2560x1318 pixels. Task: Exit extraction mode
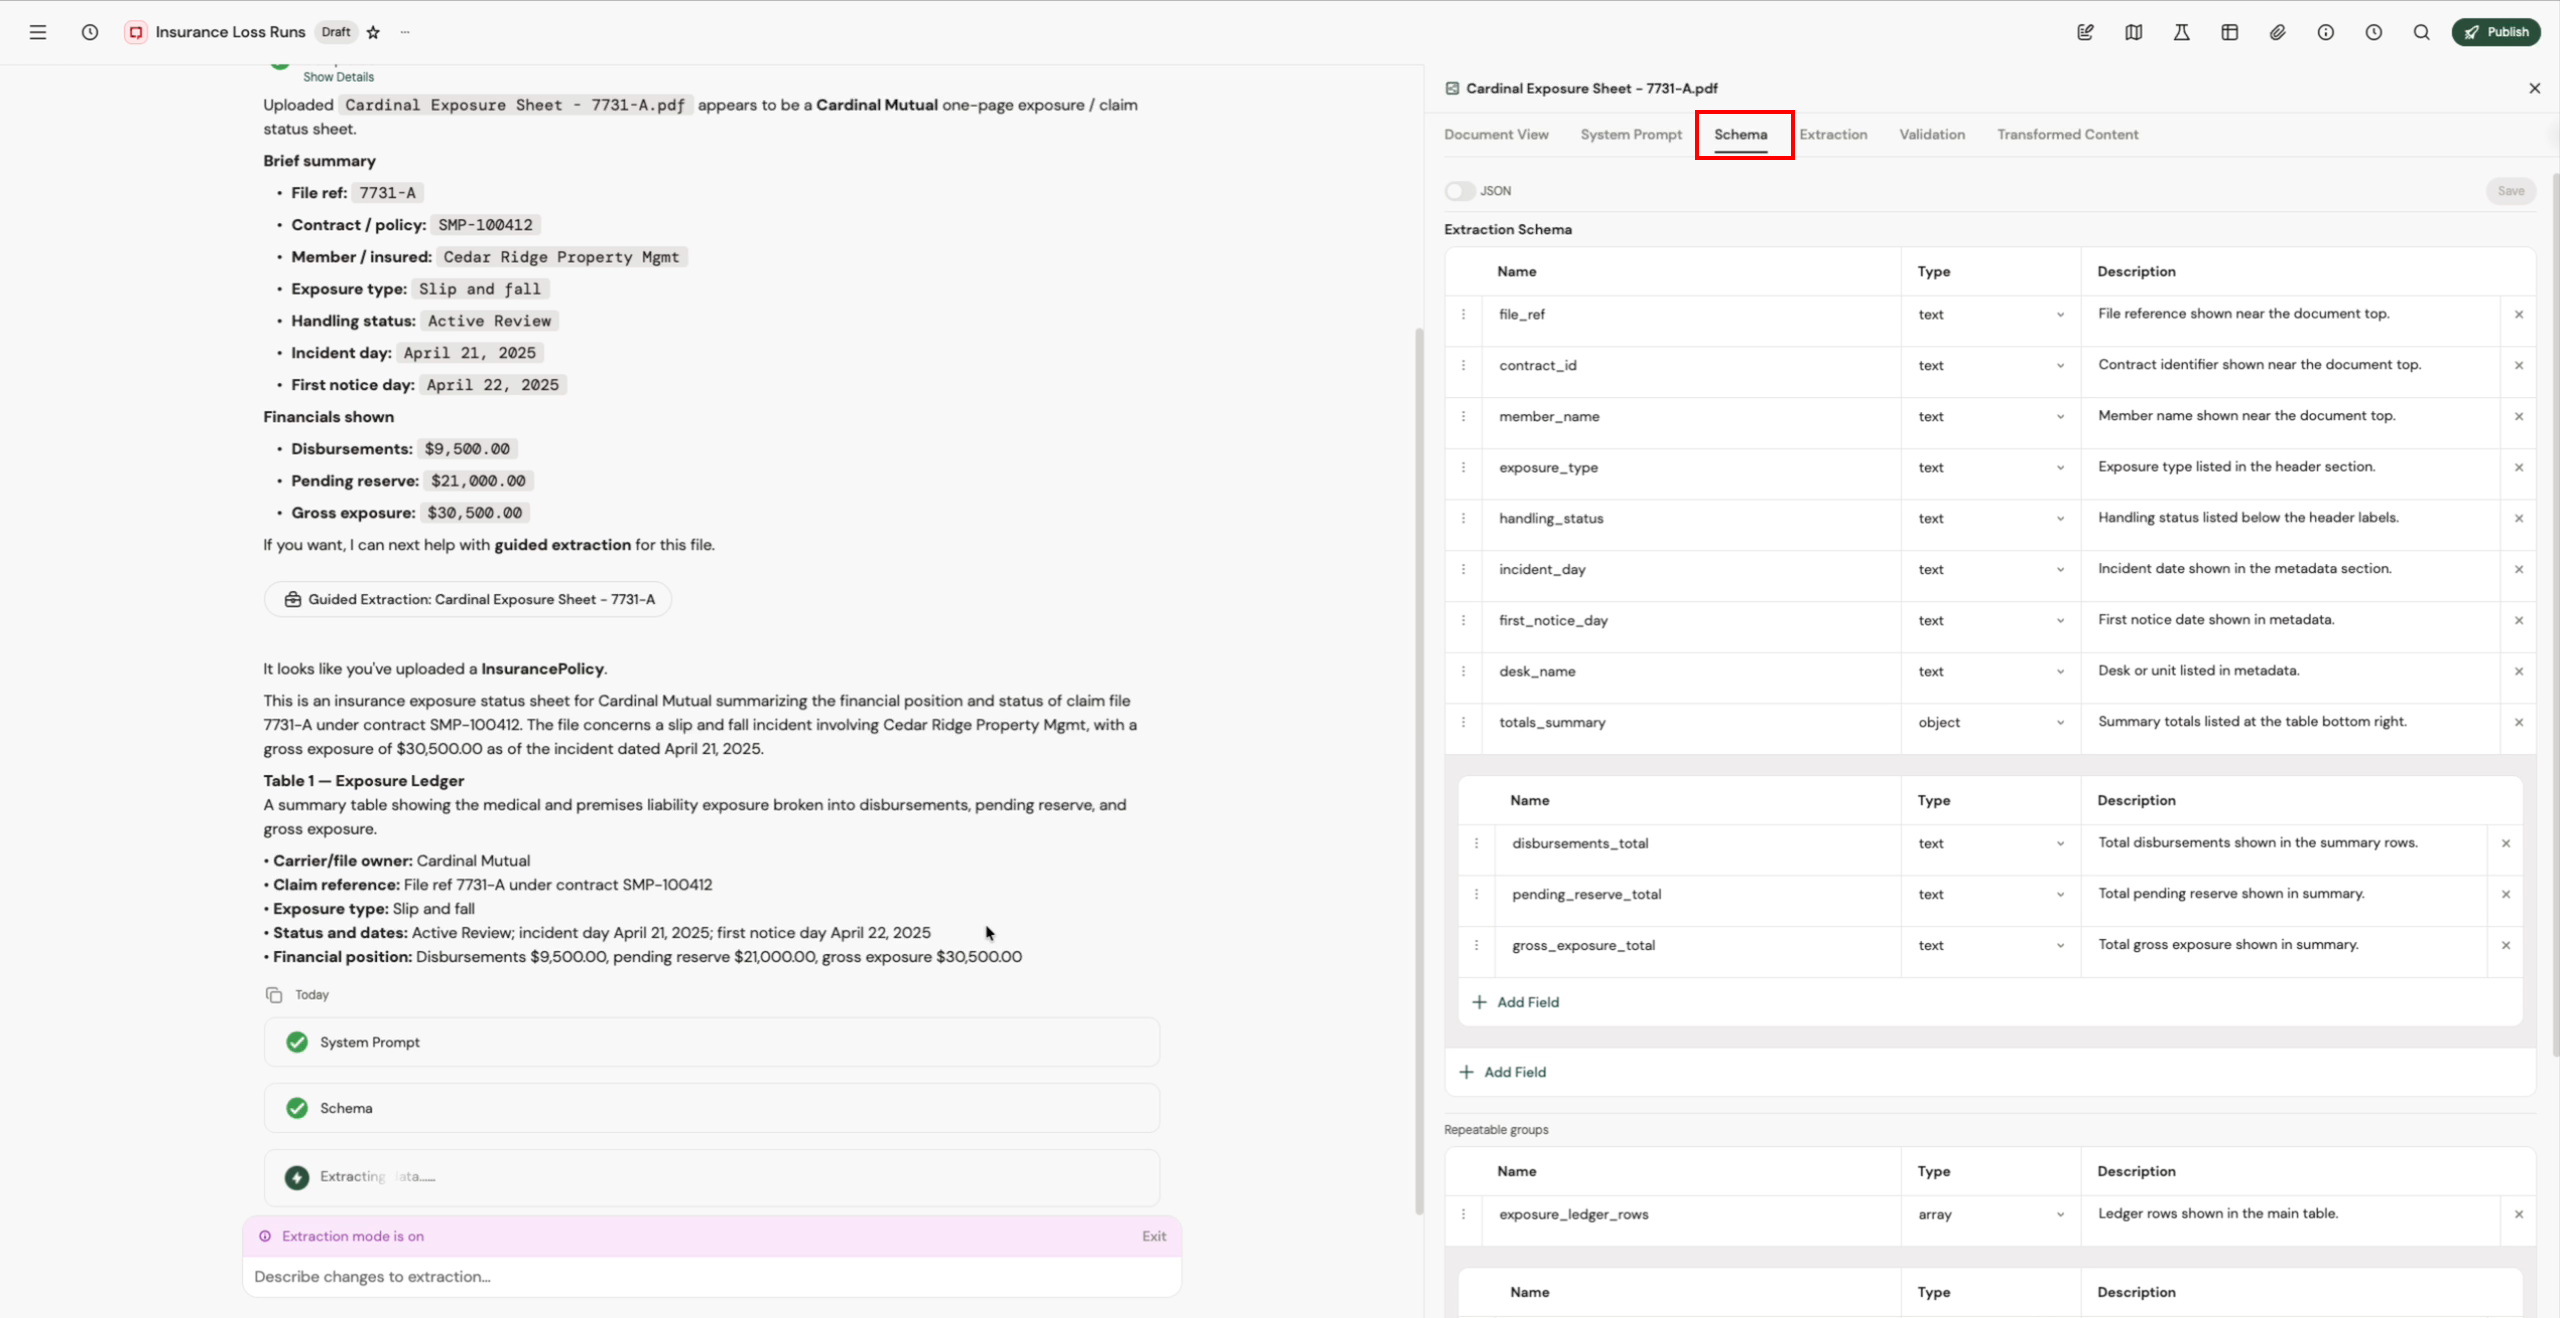pyautogui.click(x=1154, y=1236)
